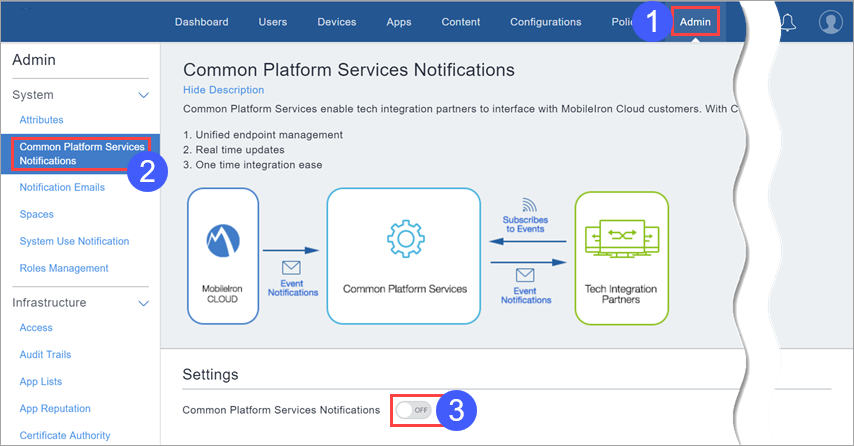Click the 'Real time updates' list line
854x446 pixels.
(x=234, y=150)
